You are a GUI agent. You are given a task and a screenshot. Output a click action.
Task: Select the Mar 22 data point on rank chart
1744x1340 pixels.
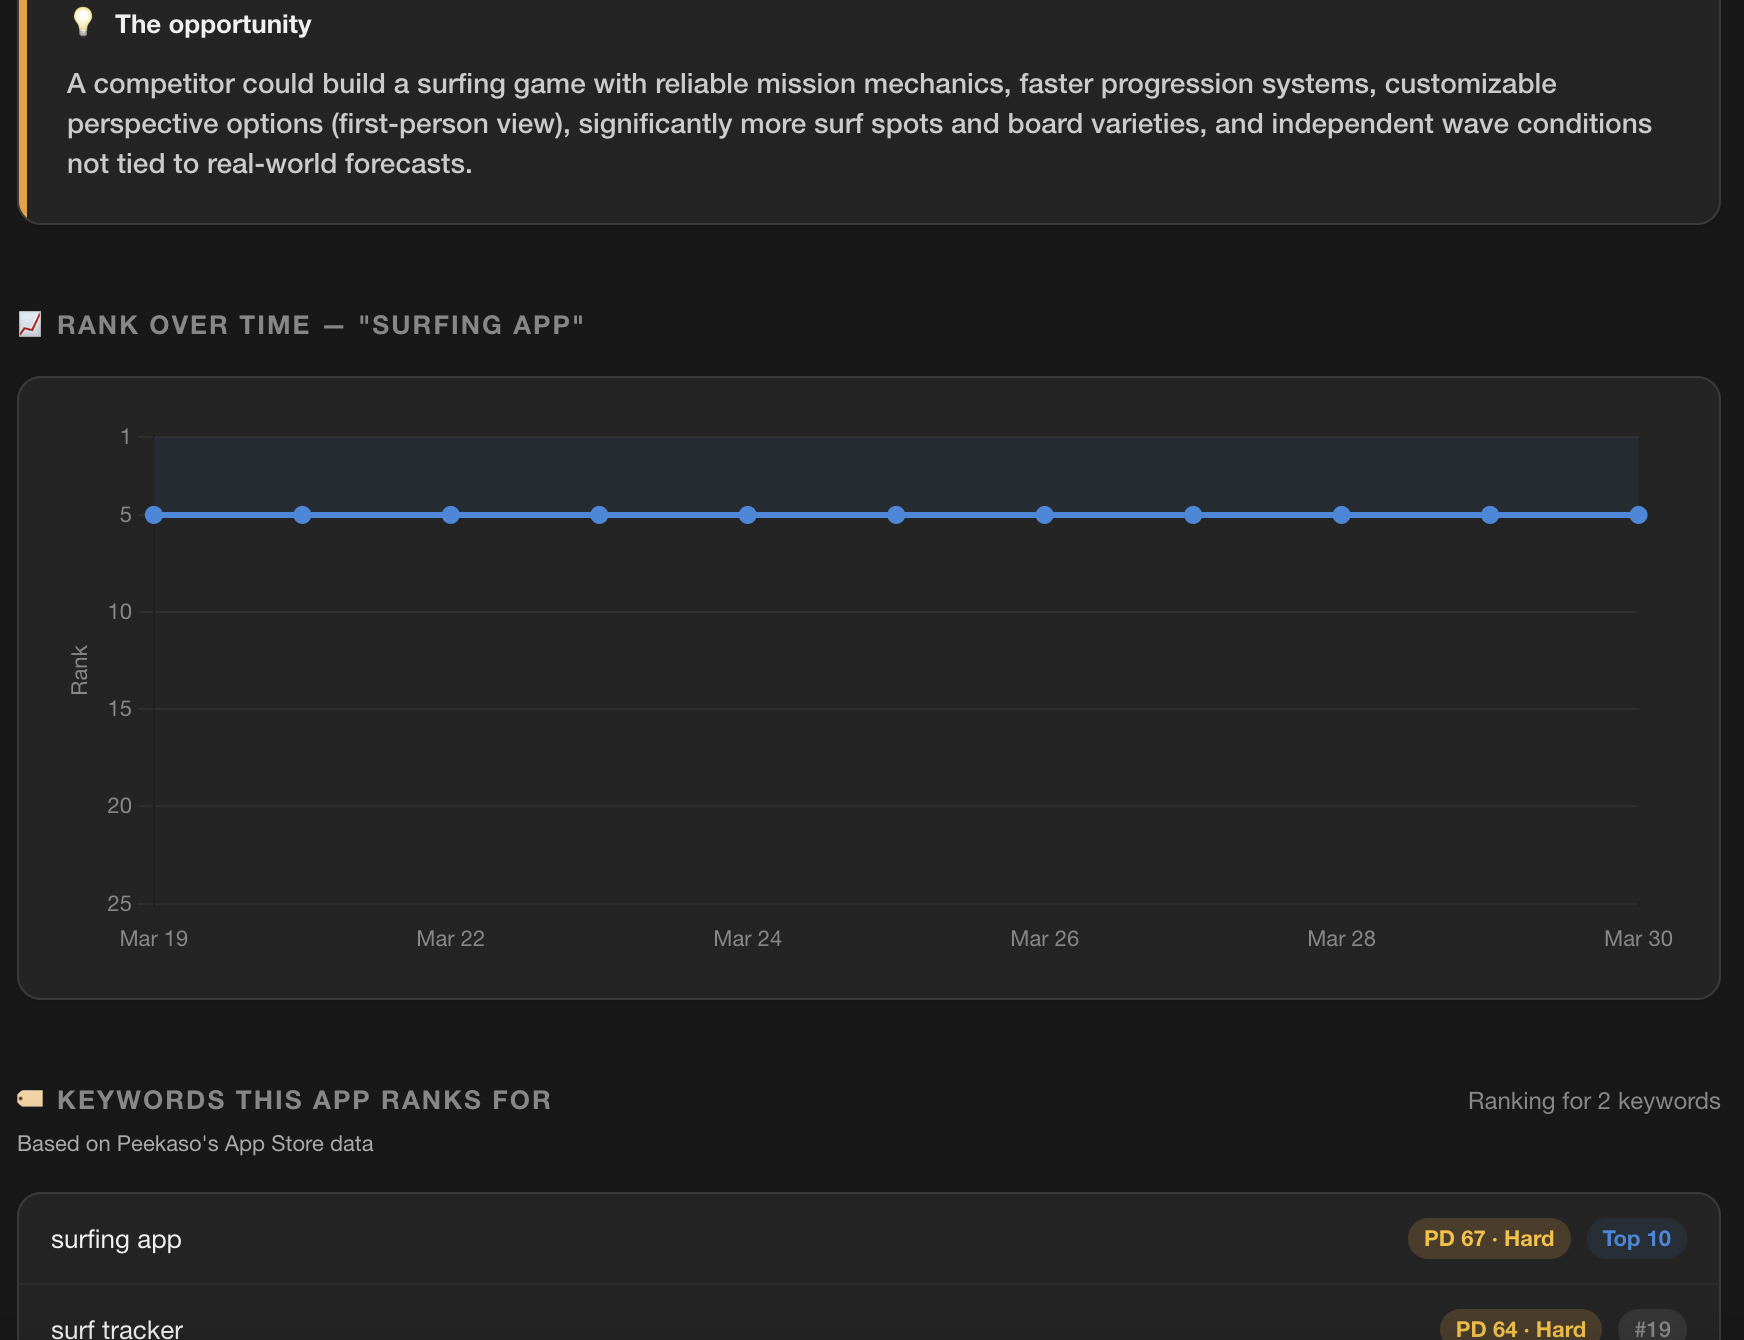(x=451, y=515)
